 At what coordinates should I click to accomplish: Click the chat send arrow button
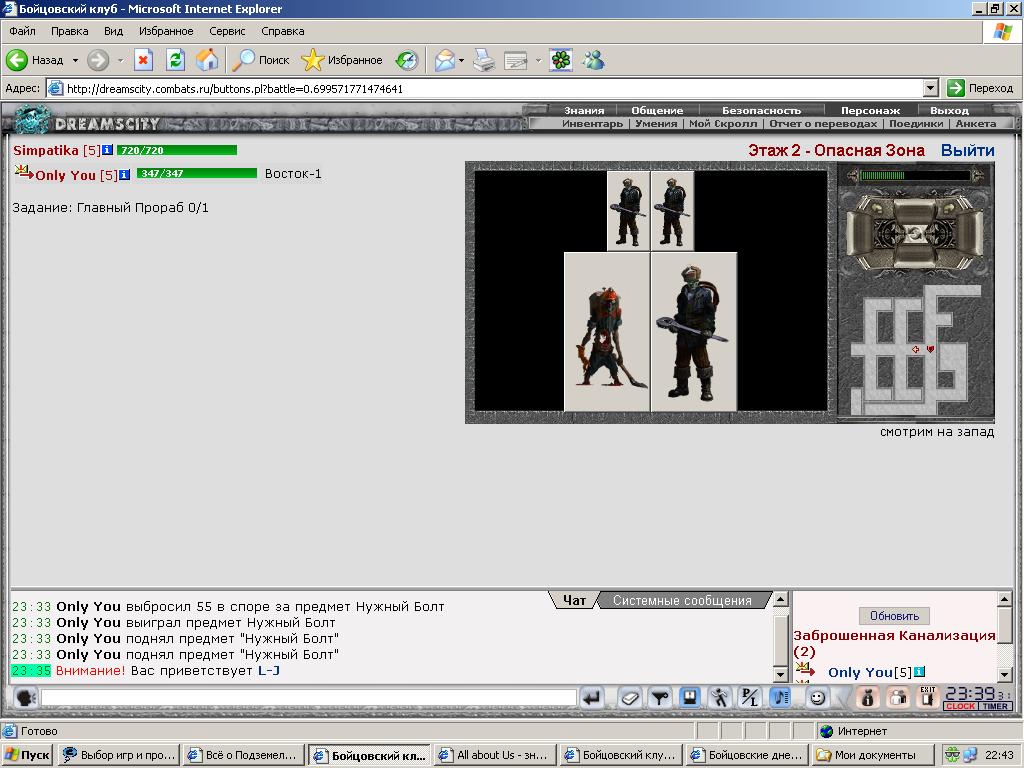click(592, 698)
